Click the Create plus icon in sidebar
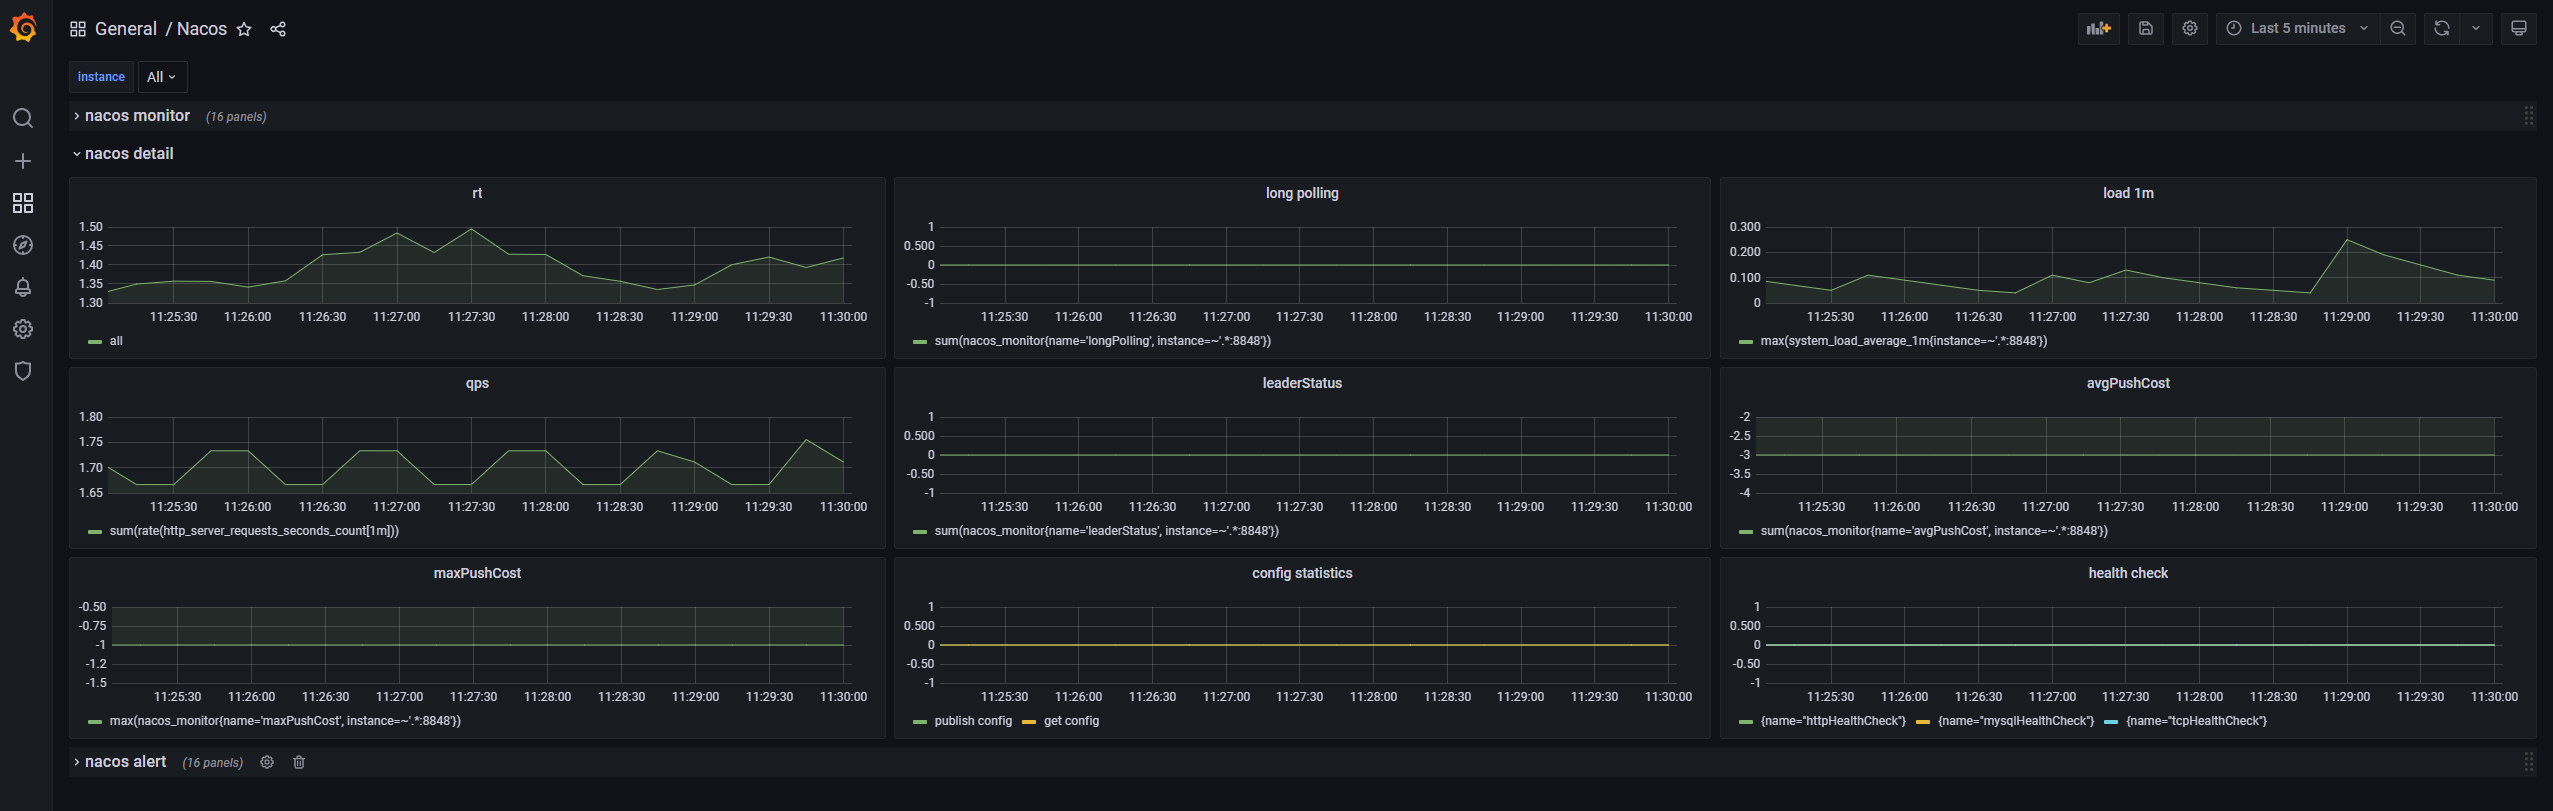 (23, 161)
